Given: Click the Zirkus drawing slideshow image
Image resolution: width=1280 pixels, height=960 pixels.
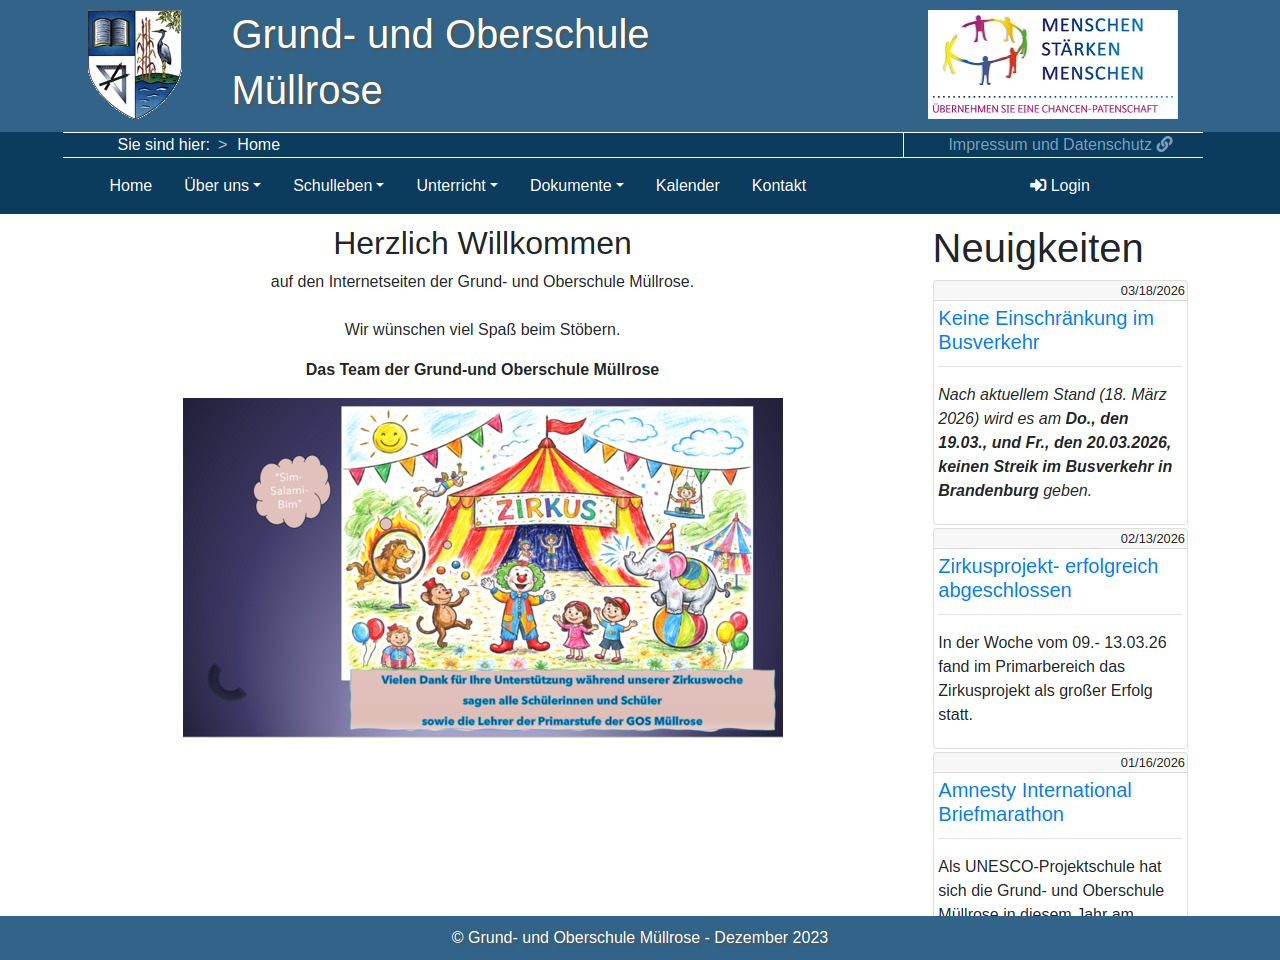Looking at the screenshot, I should 547,540.
